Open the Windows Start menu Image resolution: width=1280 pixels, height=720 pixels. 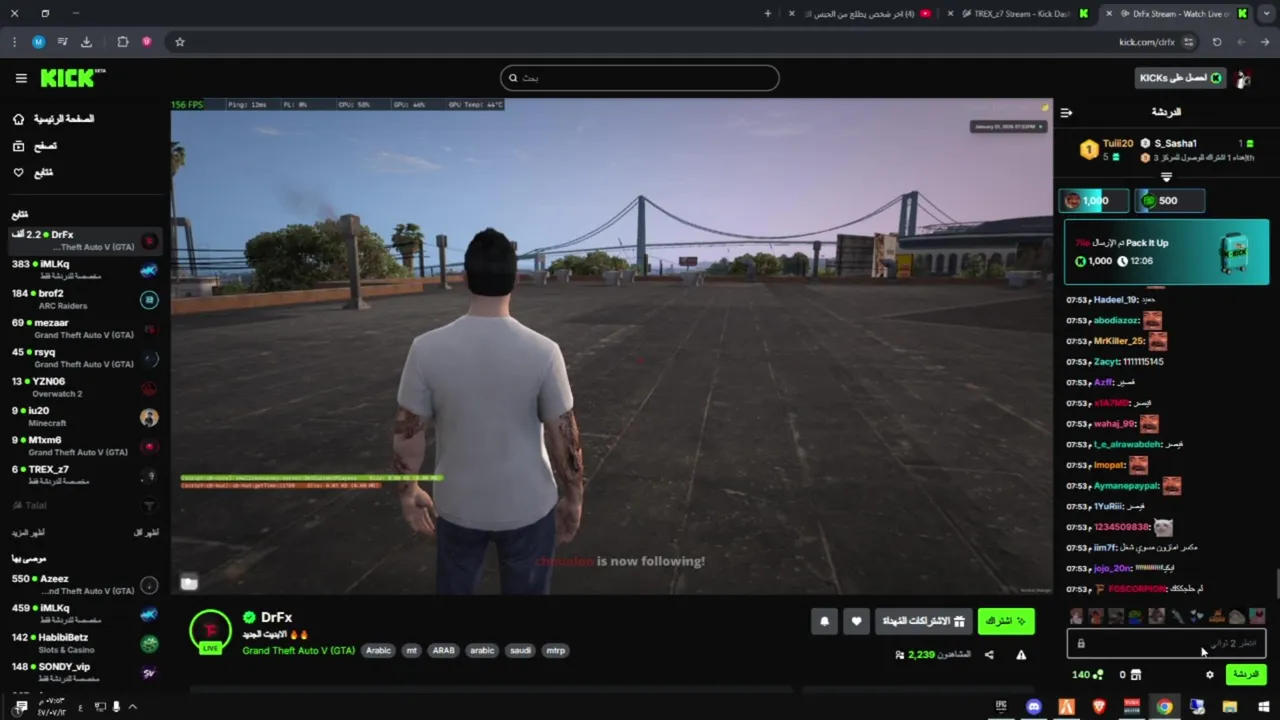pos(1262,707)
